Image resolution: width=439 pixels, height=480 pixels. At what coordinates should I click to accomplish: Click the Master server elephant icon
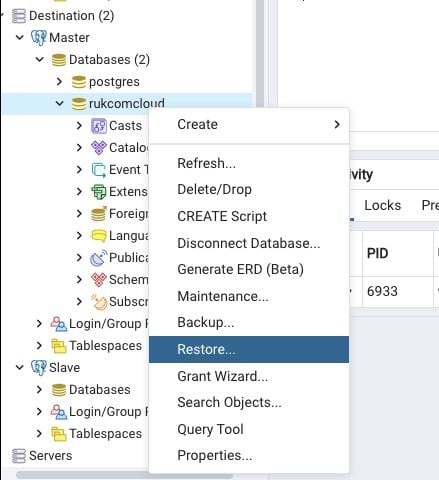(x=39, y=38)
